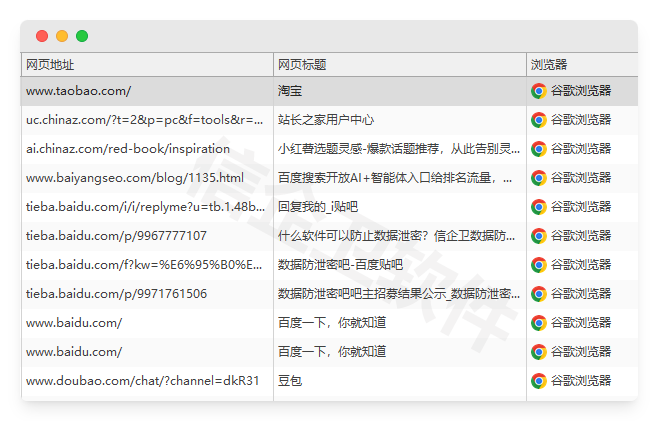The height and width of the screenshot is (421, 658).
Task: Click Chrome icon in the ai.chinaz.com row
Action: [538, 149]
